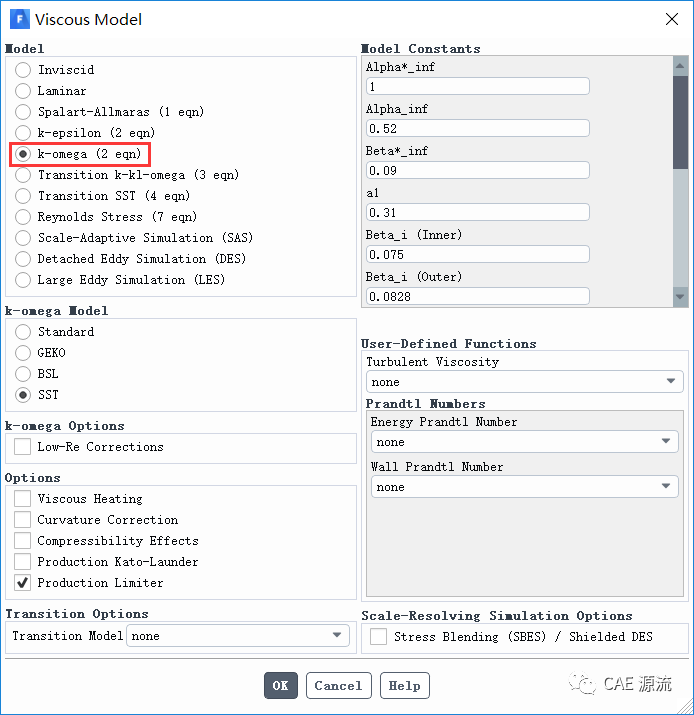Expand the Turbulent Viscosity dropdown

click(524, 382)
